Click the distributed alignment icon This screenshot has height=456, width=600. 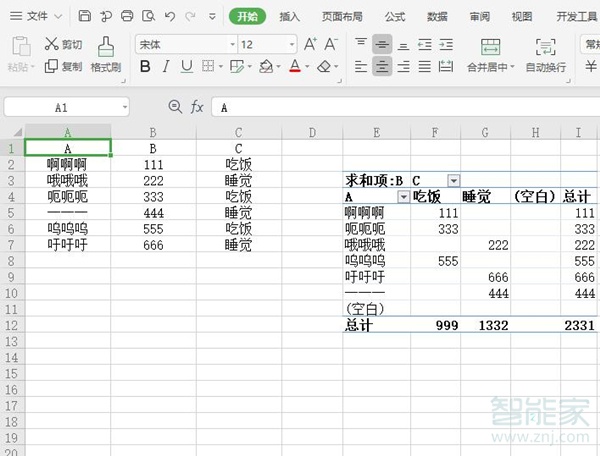point(446,67)
